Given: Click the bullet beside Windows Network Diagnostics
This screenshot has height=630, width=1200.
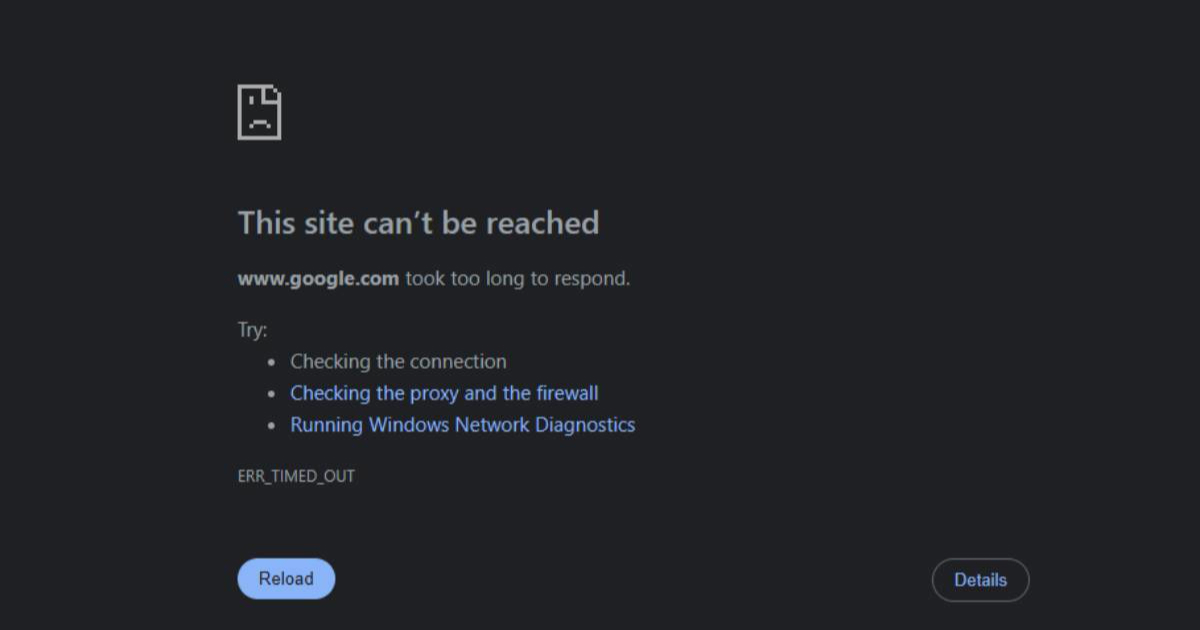Looking at the screenshot, I should coord(272,425).
